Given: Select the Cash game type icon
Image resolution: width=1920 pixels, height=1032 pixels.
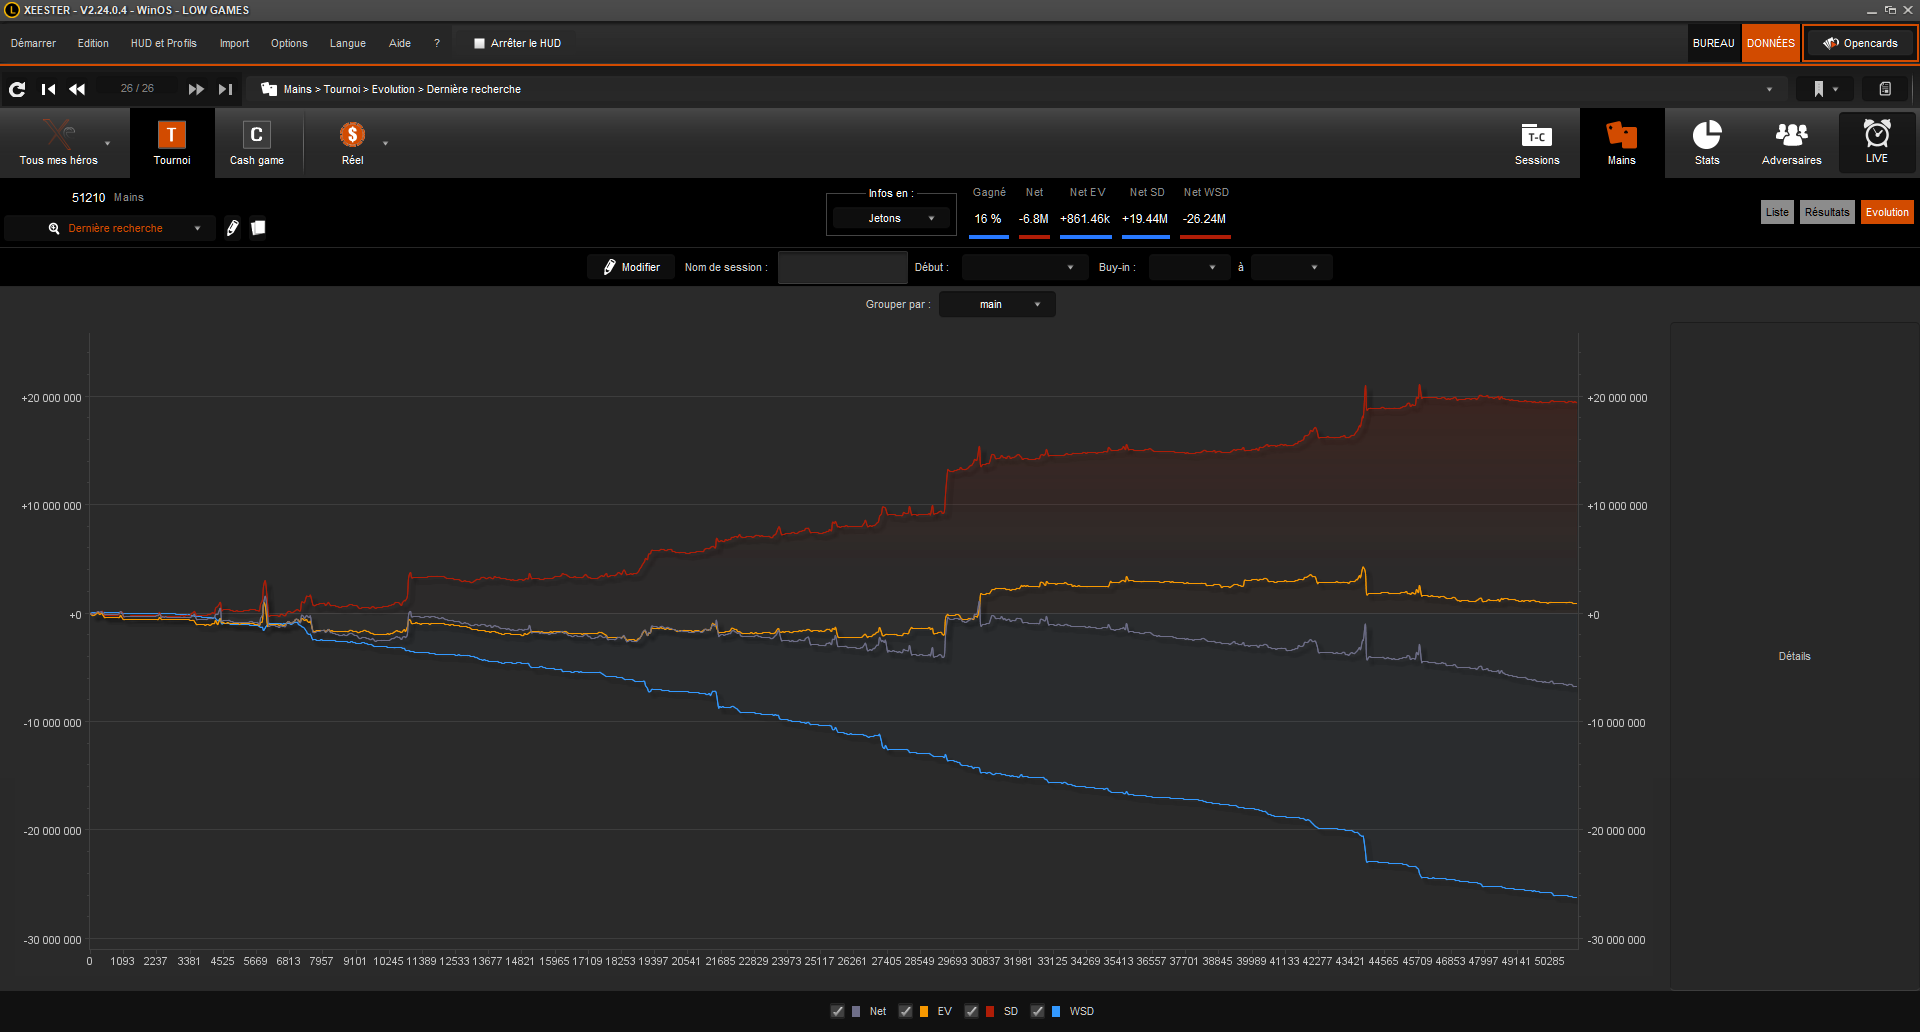Looking at the screenshot, I should point(257,135).
